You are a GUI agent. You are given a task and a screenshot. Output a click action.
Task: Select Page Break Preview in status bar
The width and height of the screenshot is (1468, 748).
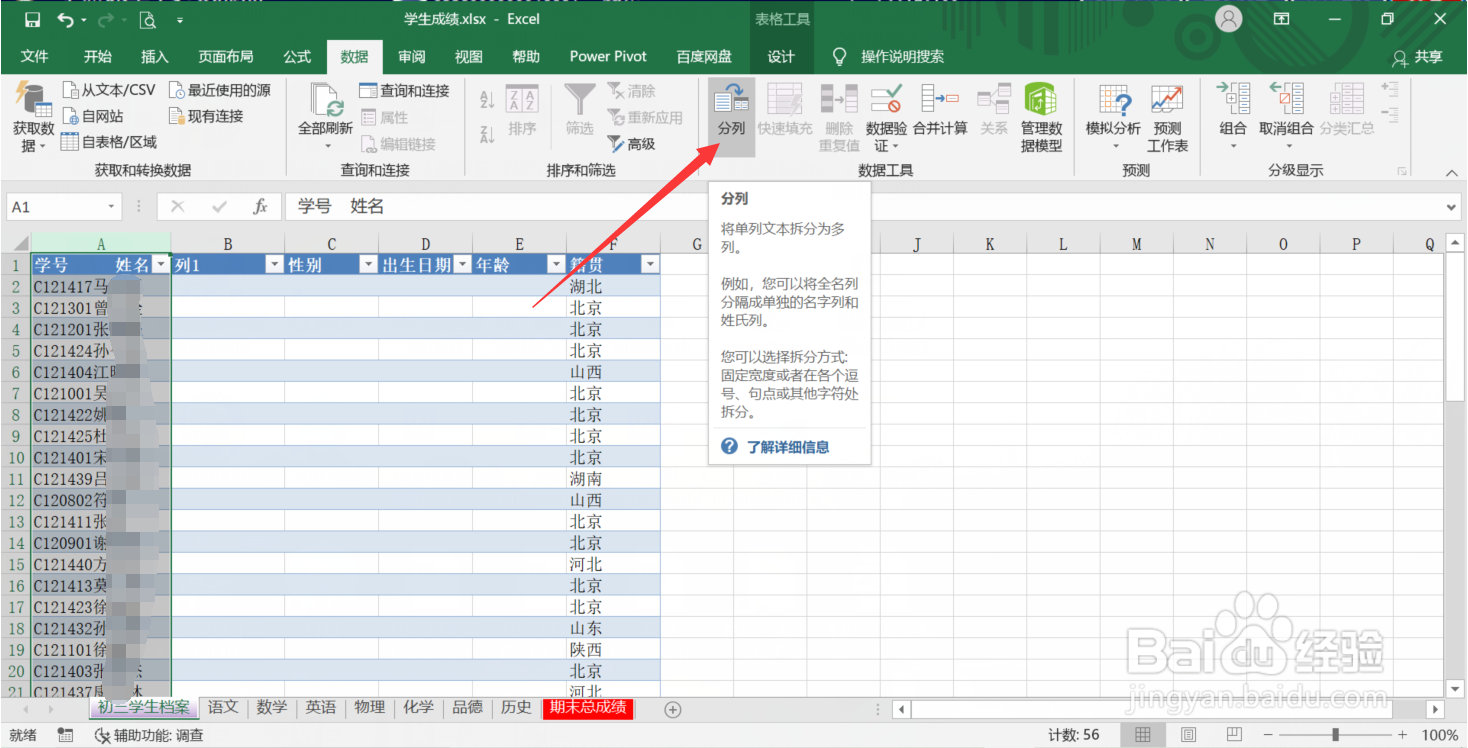(1234, 735)
